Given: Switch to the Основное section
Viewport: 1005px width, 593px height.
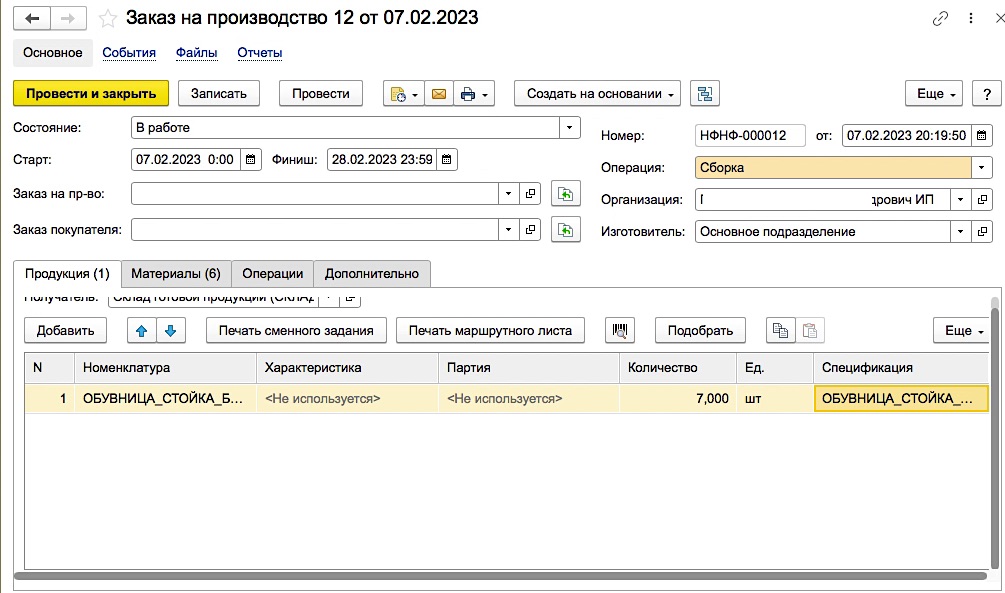Looking at the screenshot, I should (x=53, y=53).
